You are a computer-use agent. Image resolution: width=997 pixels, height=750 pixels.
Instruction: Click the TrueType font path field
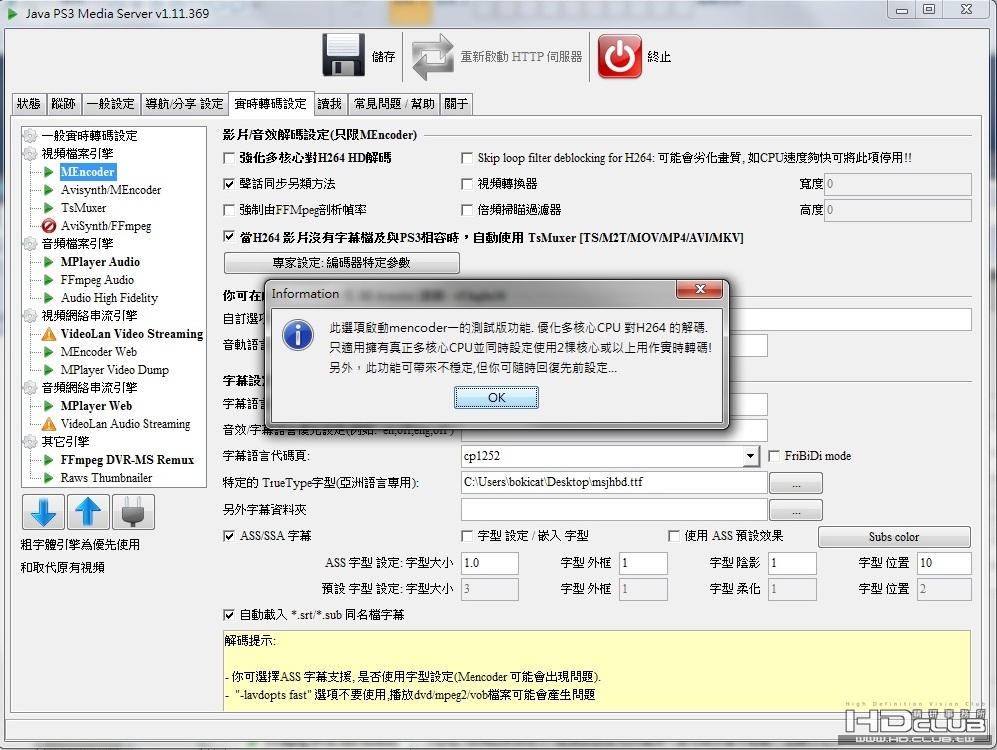coord(614,482)
